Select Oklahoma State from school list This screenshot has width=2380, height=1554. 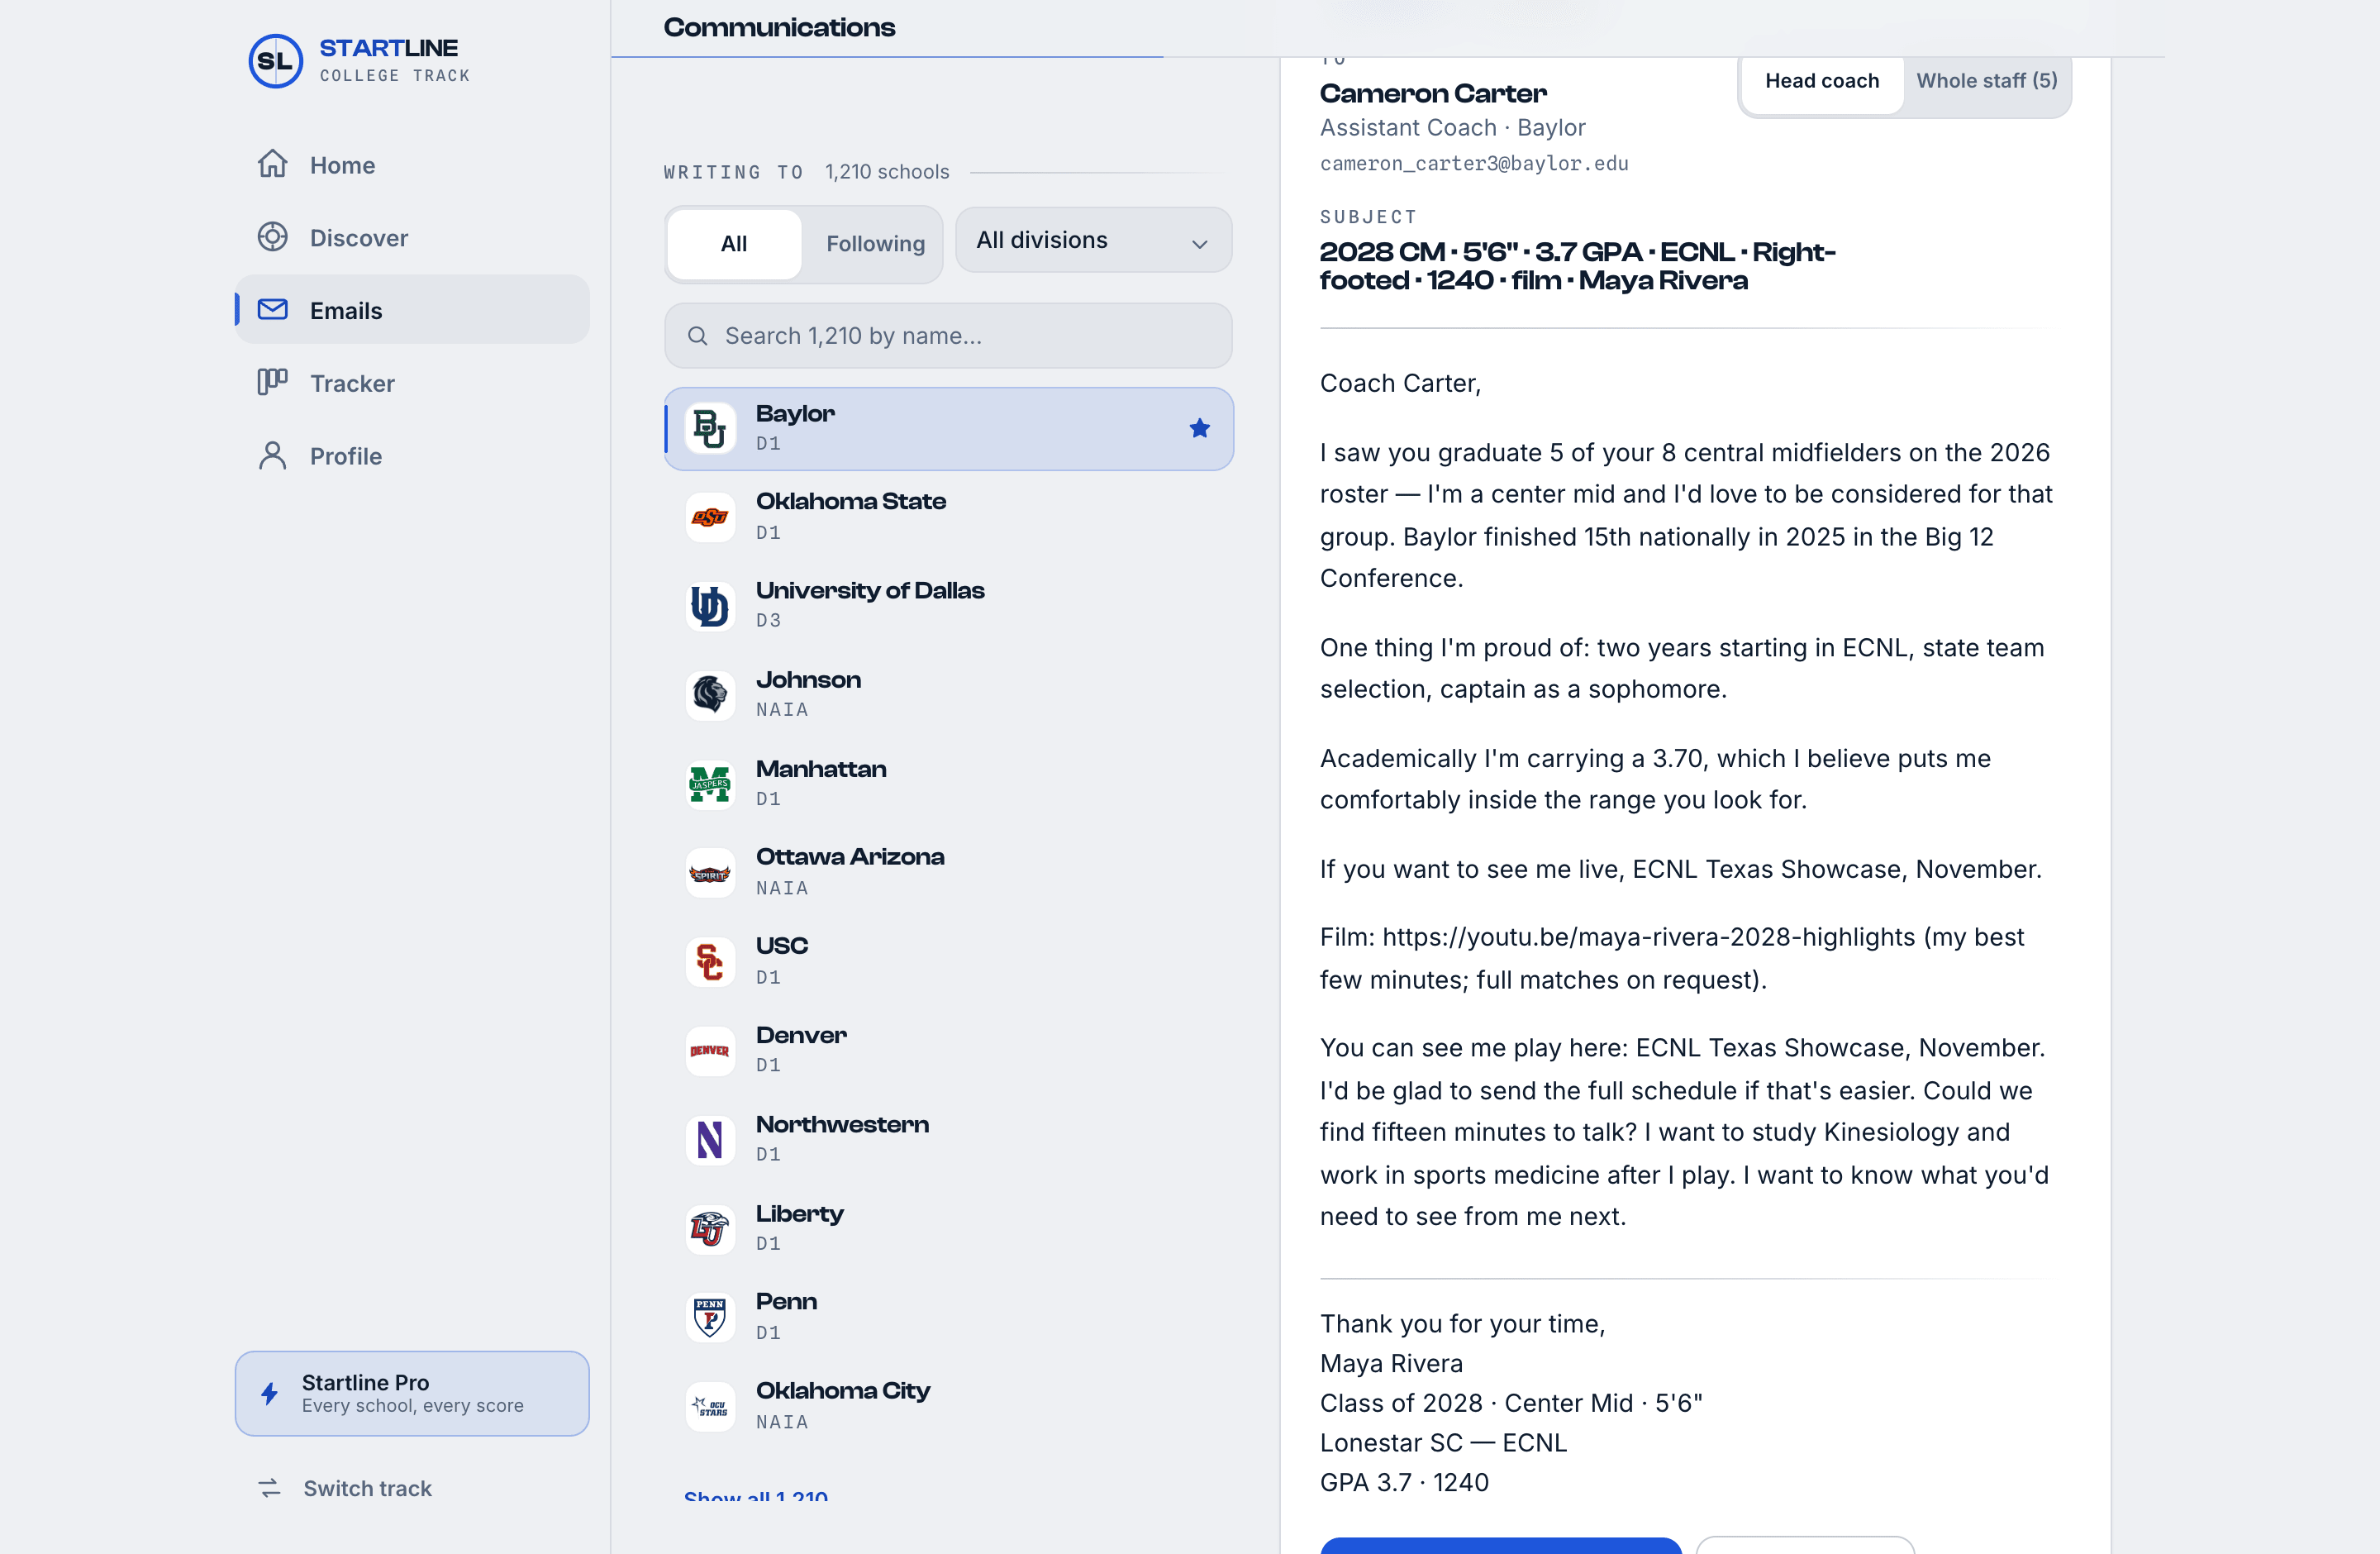click(x=948, y=516)
